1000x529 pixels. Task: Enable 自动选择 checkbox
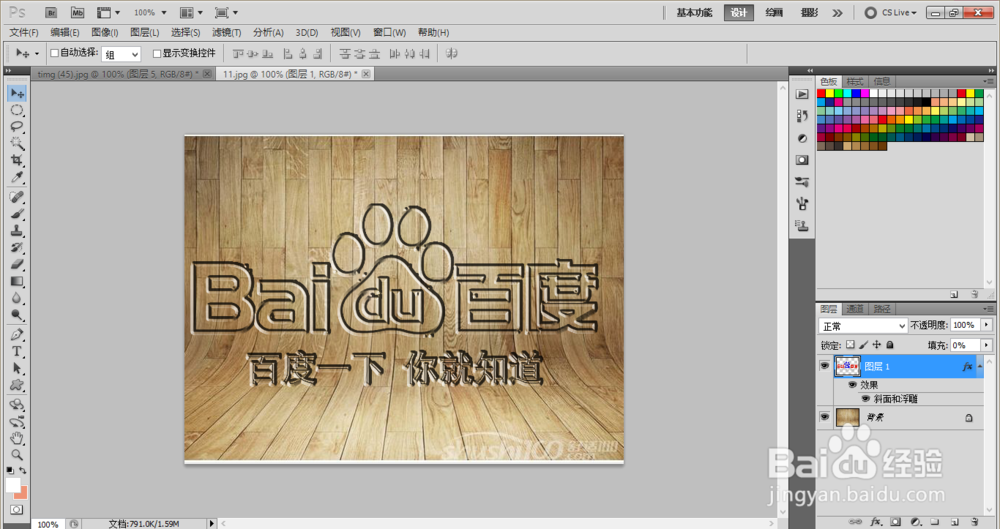pyautogui.click(x=55, y=53)
